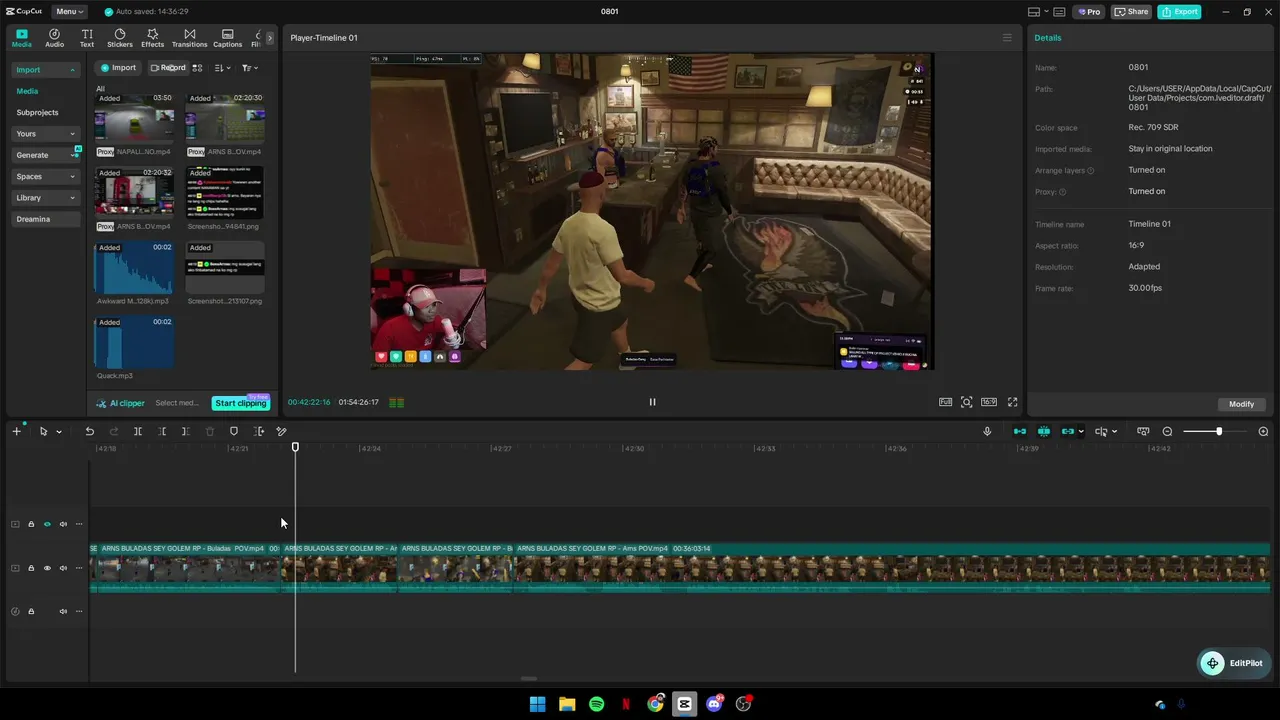Zoom in the timeline with plus icon
The width and height of the screenshot is (1280, 720).
click(x=1263, y=431)
